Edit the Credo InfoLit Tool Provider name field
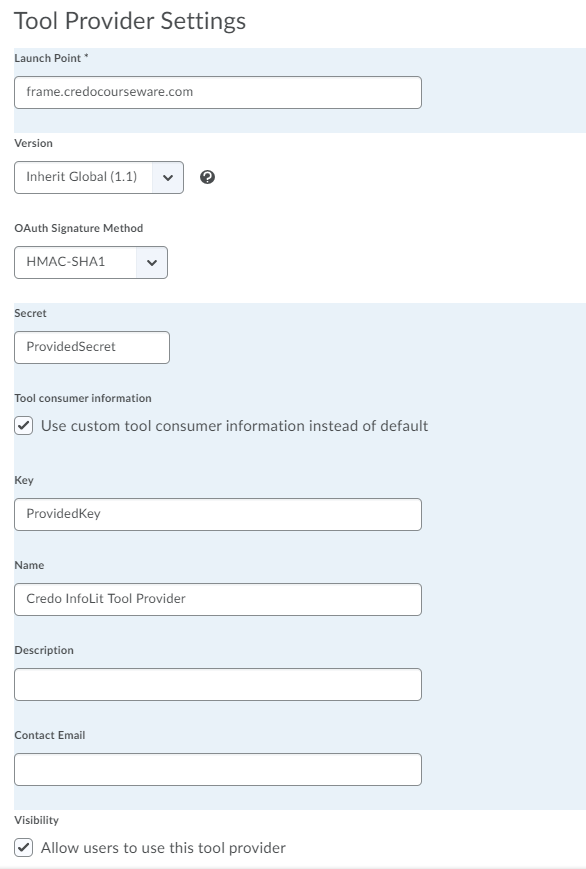Image resolution: width=586 pixels, height=869 pixels. [x=218, y=599]
